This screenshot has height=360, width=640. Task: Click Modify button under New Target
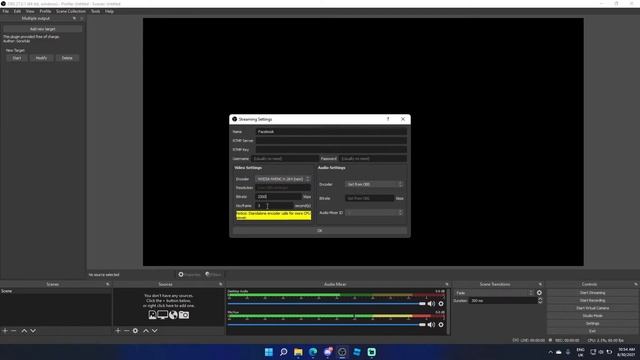(42, 58)
